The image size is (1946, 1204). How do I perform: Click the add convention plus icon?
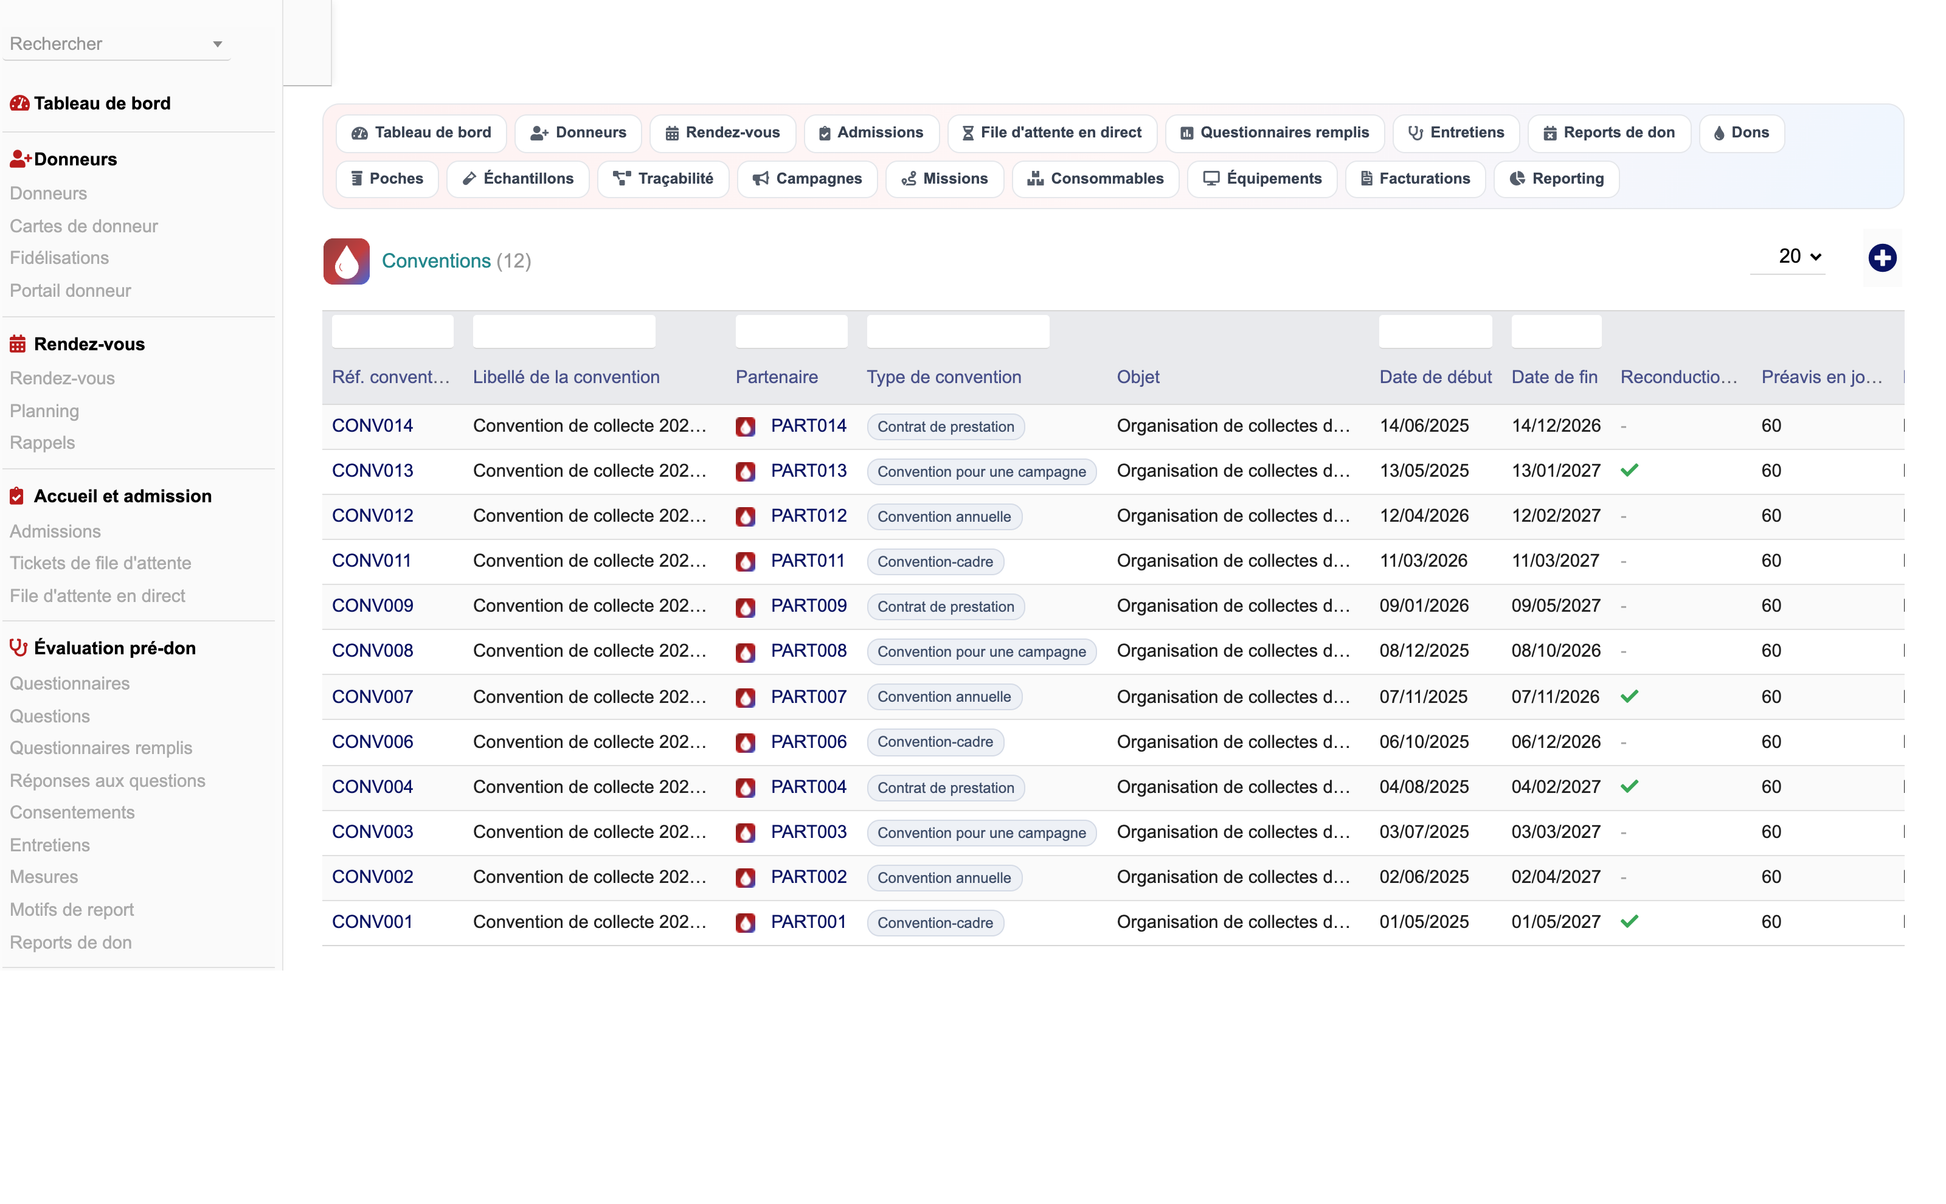click(x=1882, y=258)
